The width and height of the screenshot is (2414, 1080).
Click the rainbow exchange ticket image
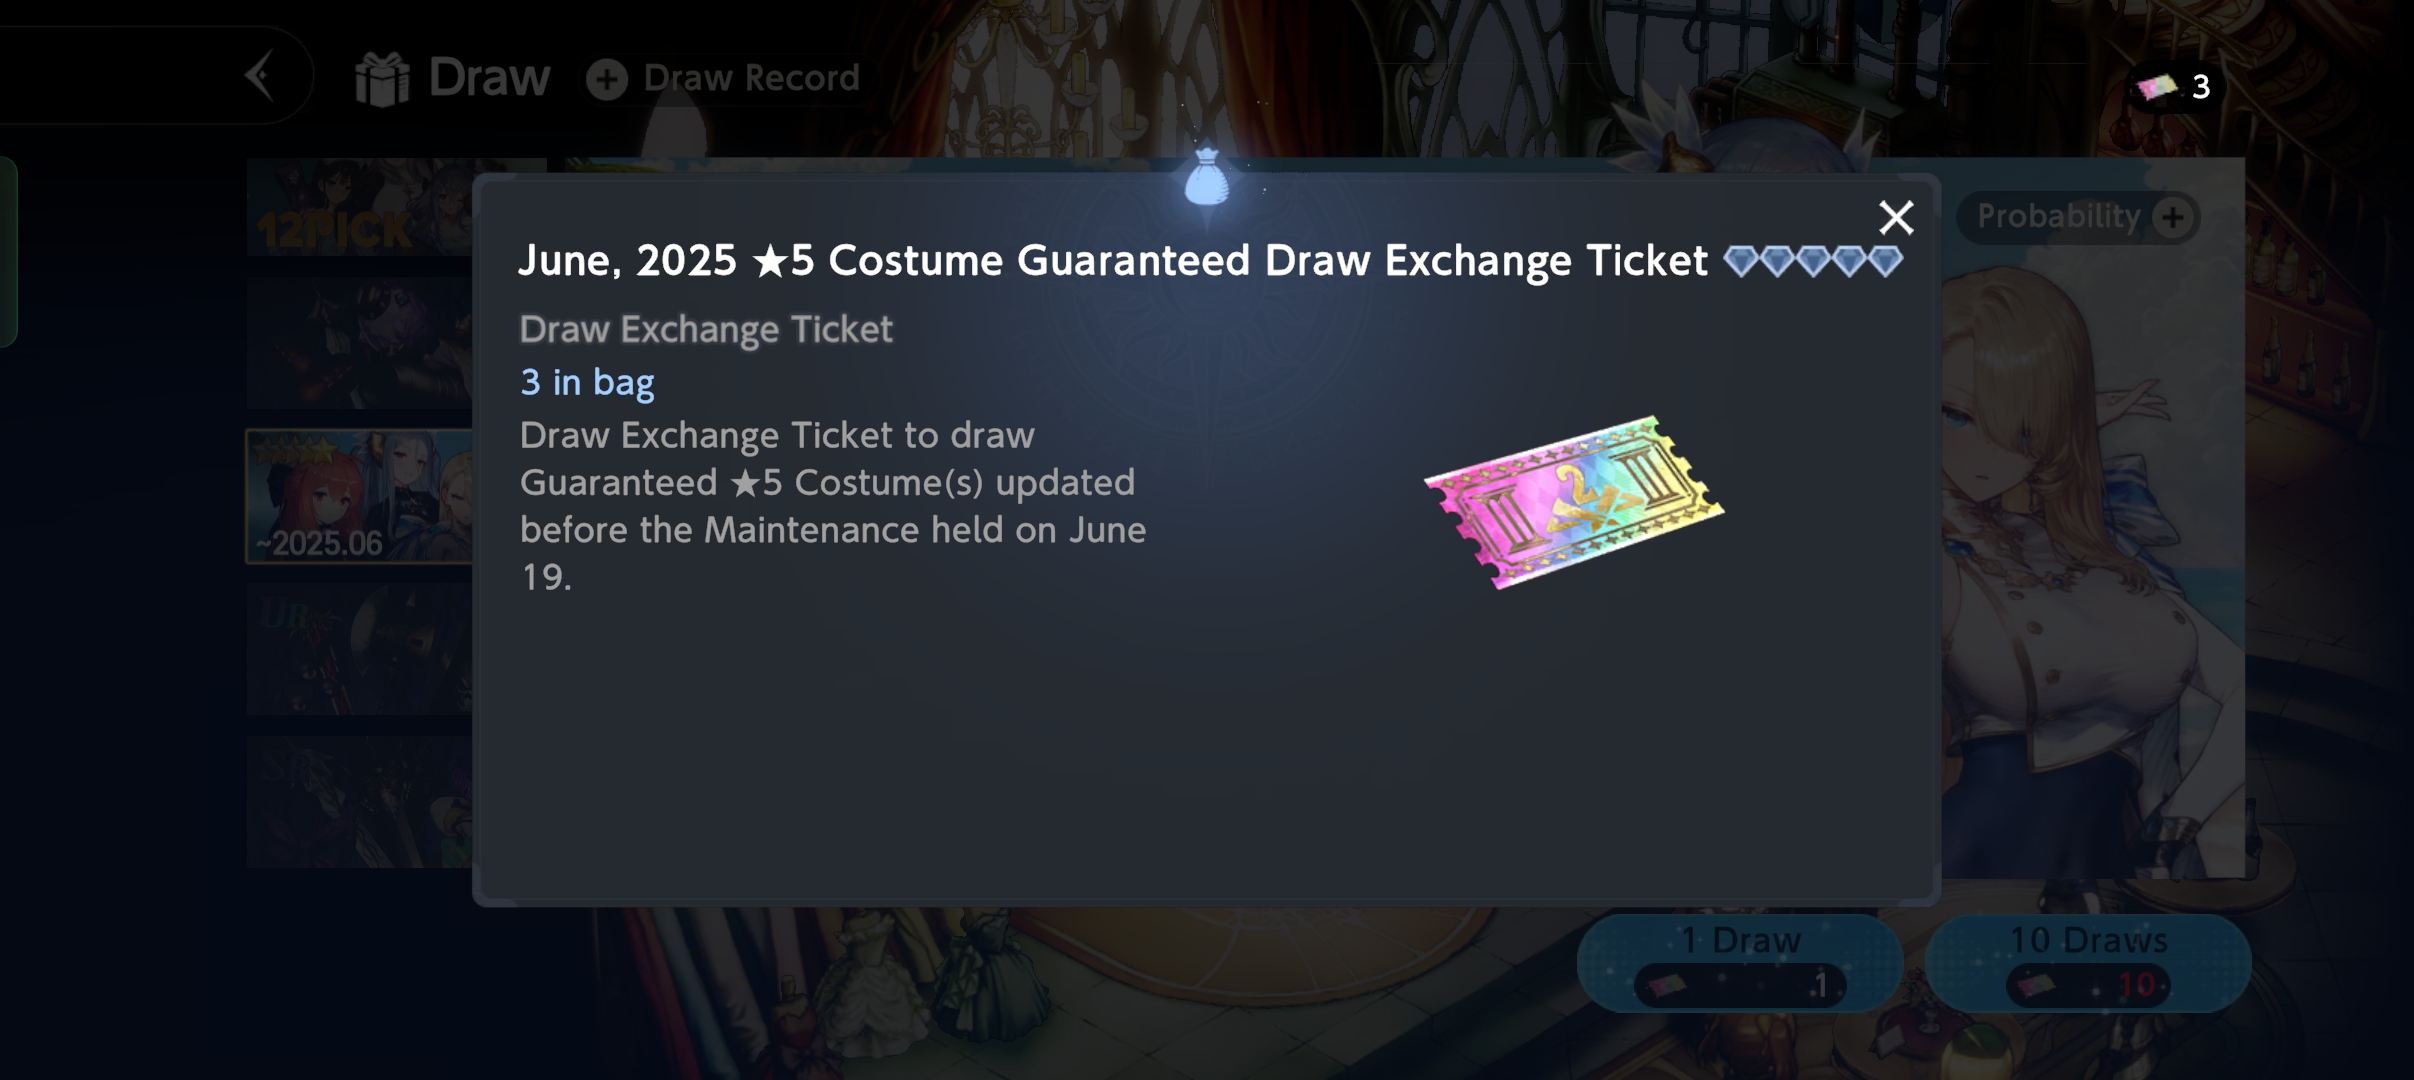coord(1574,502)
